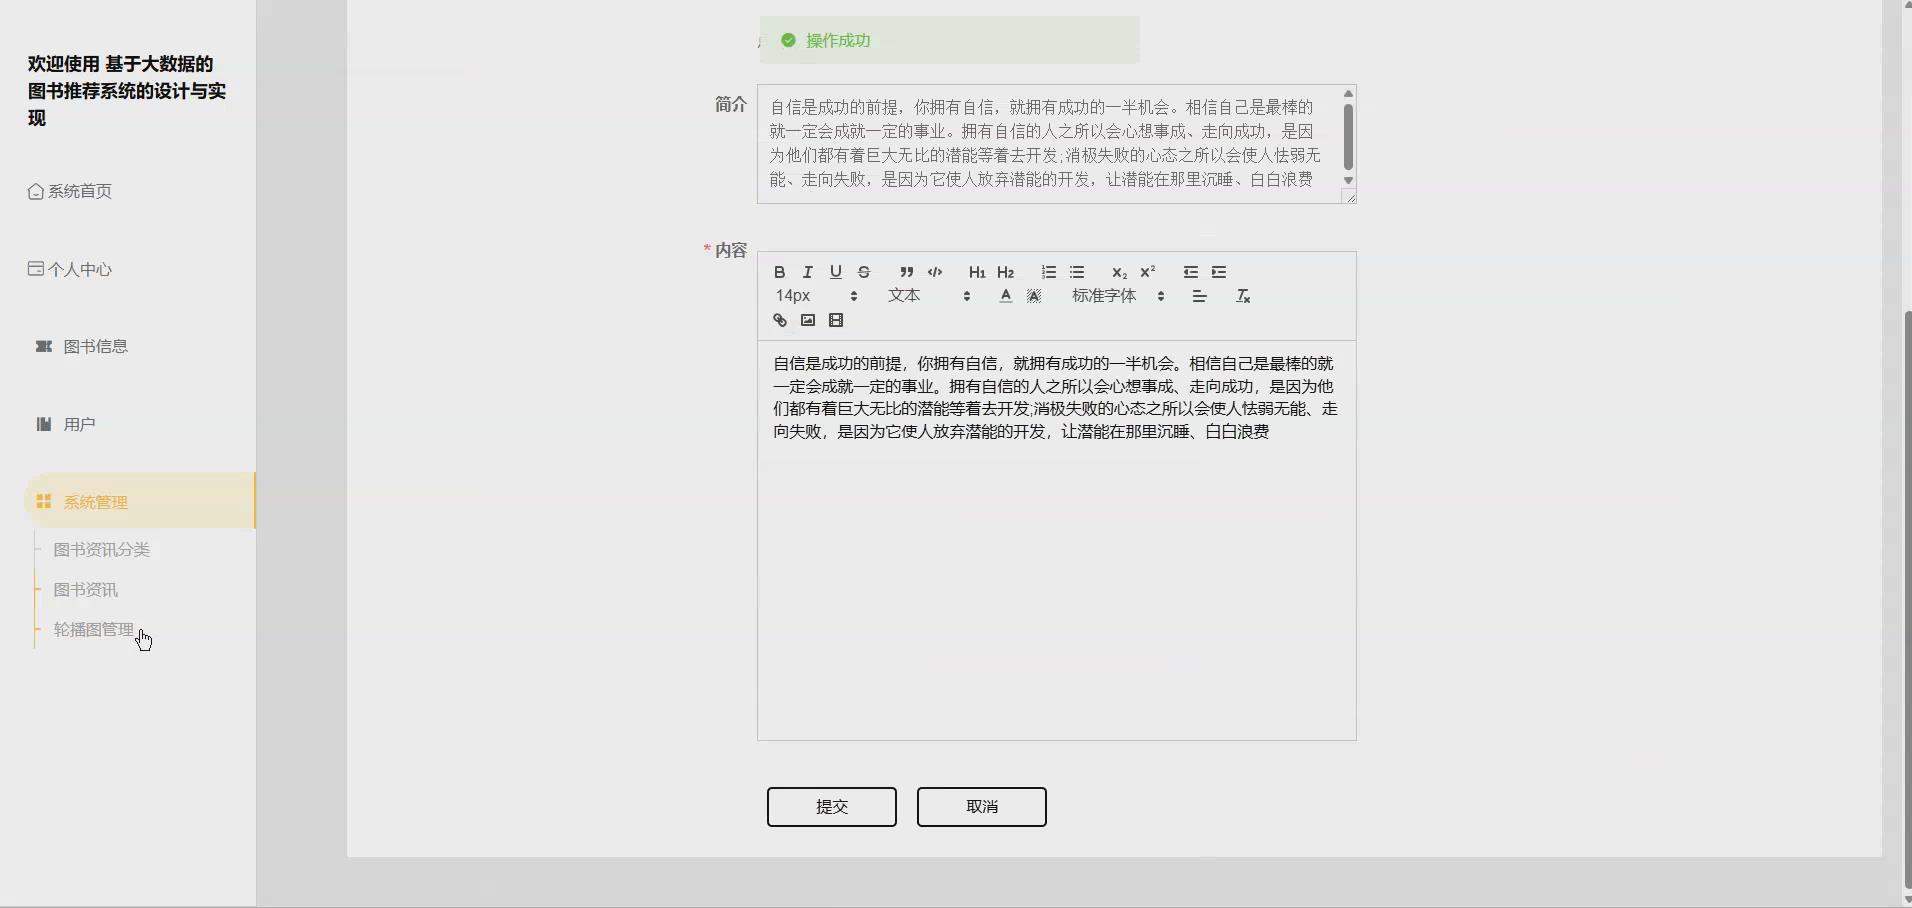Apply italic formatting

point(807,272)
